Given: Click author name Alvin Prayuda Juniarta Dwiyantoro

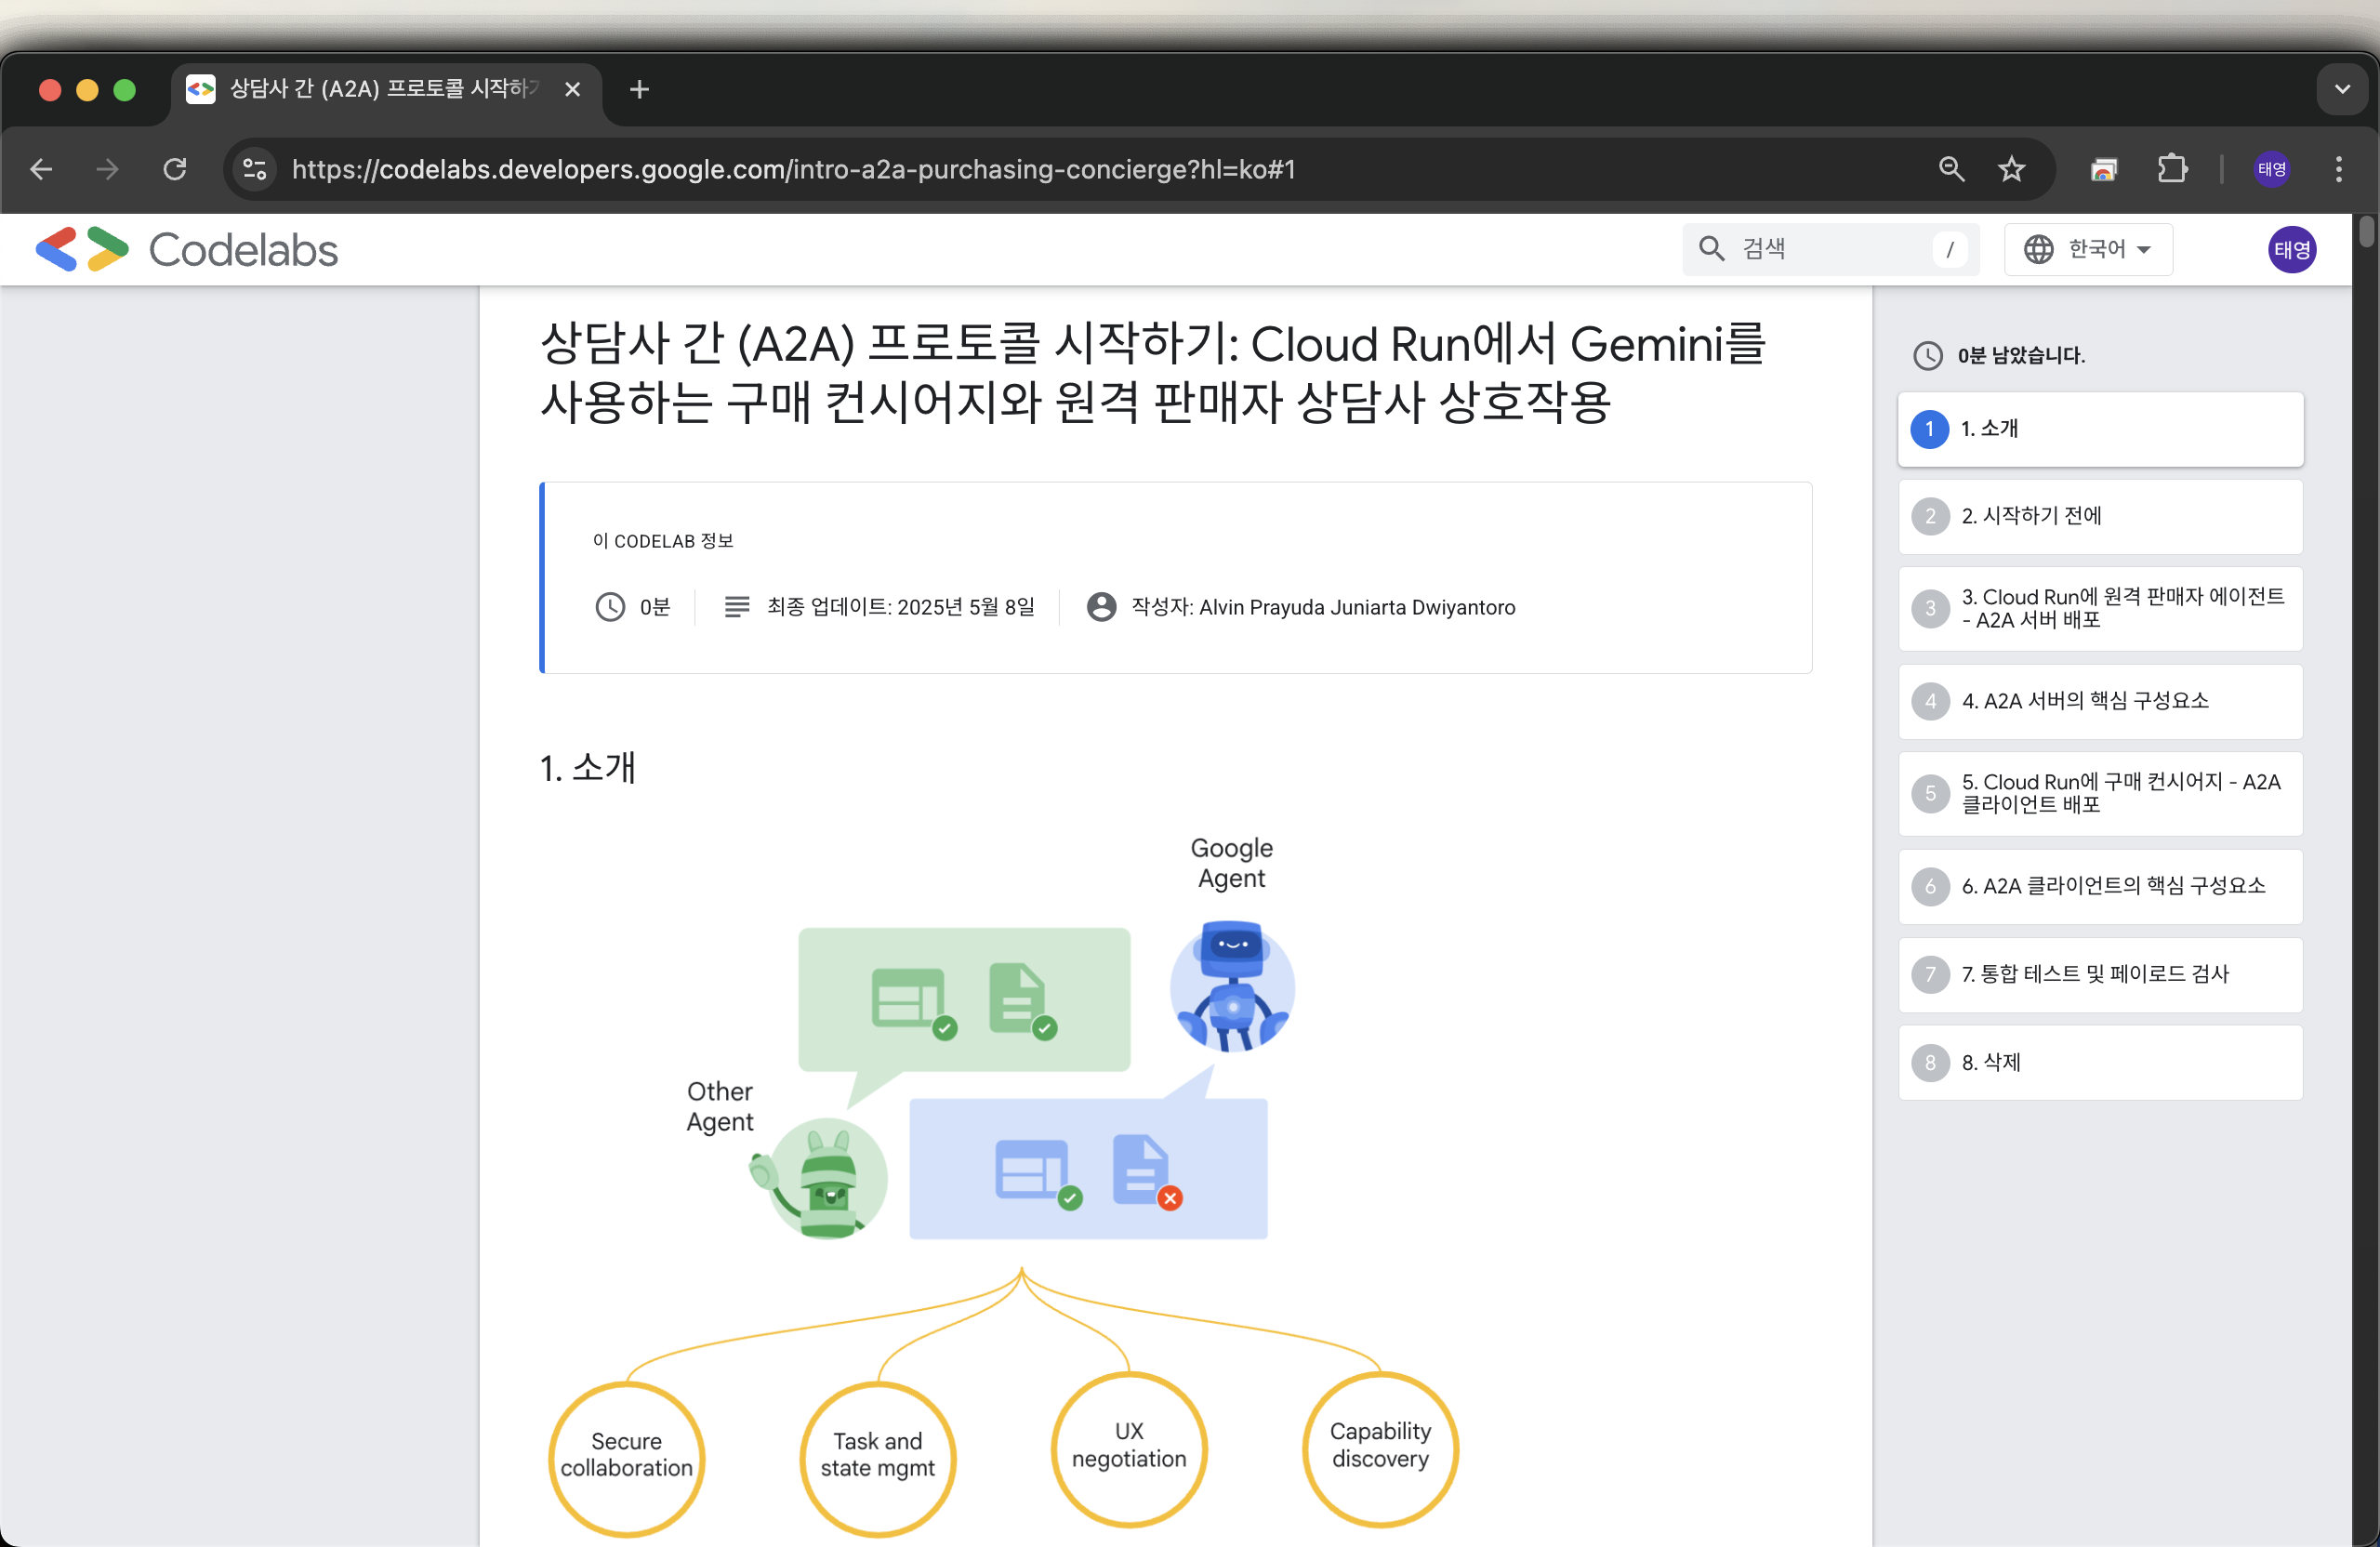Looking at the screenshot, I should (x=1357, y=607).
